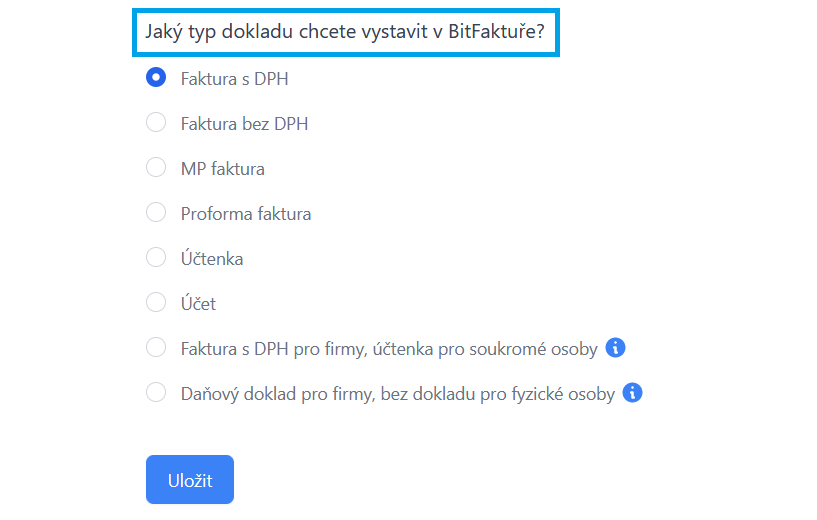817x520 pixels.
Task: Select the 'Účet' radio button
Action: (156, 303)
